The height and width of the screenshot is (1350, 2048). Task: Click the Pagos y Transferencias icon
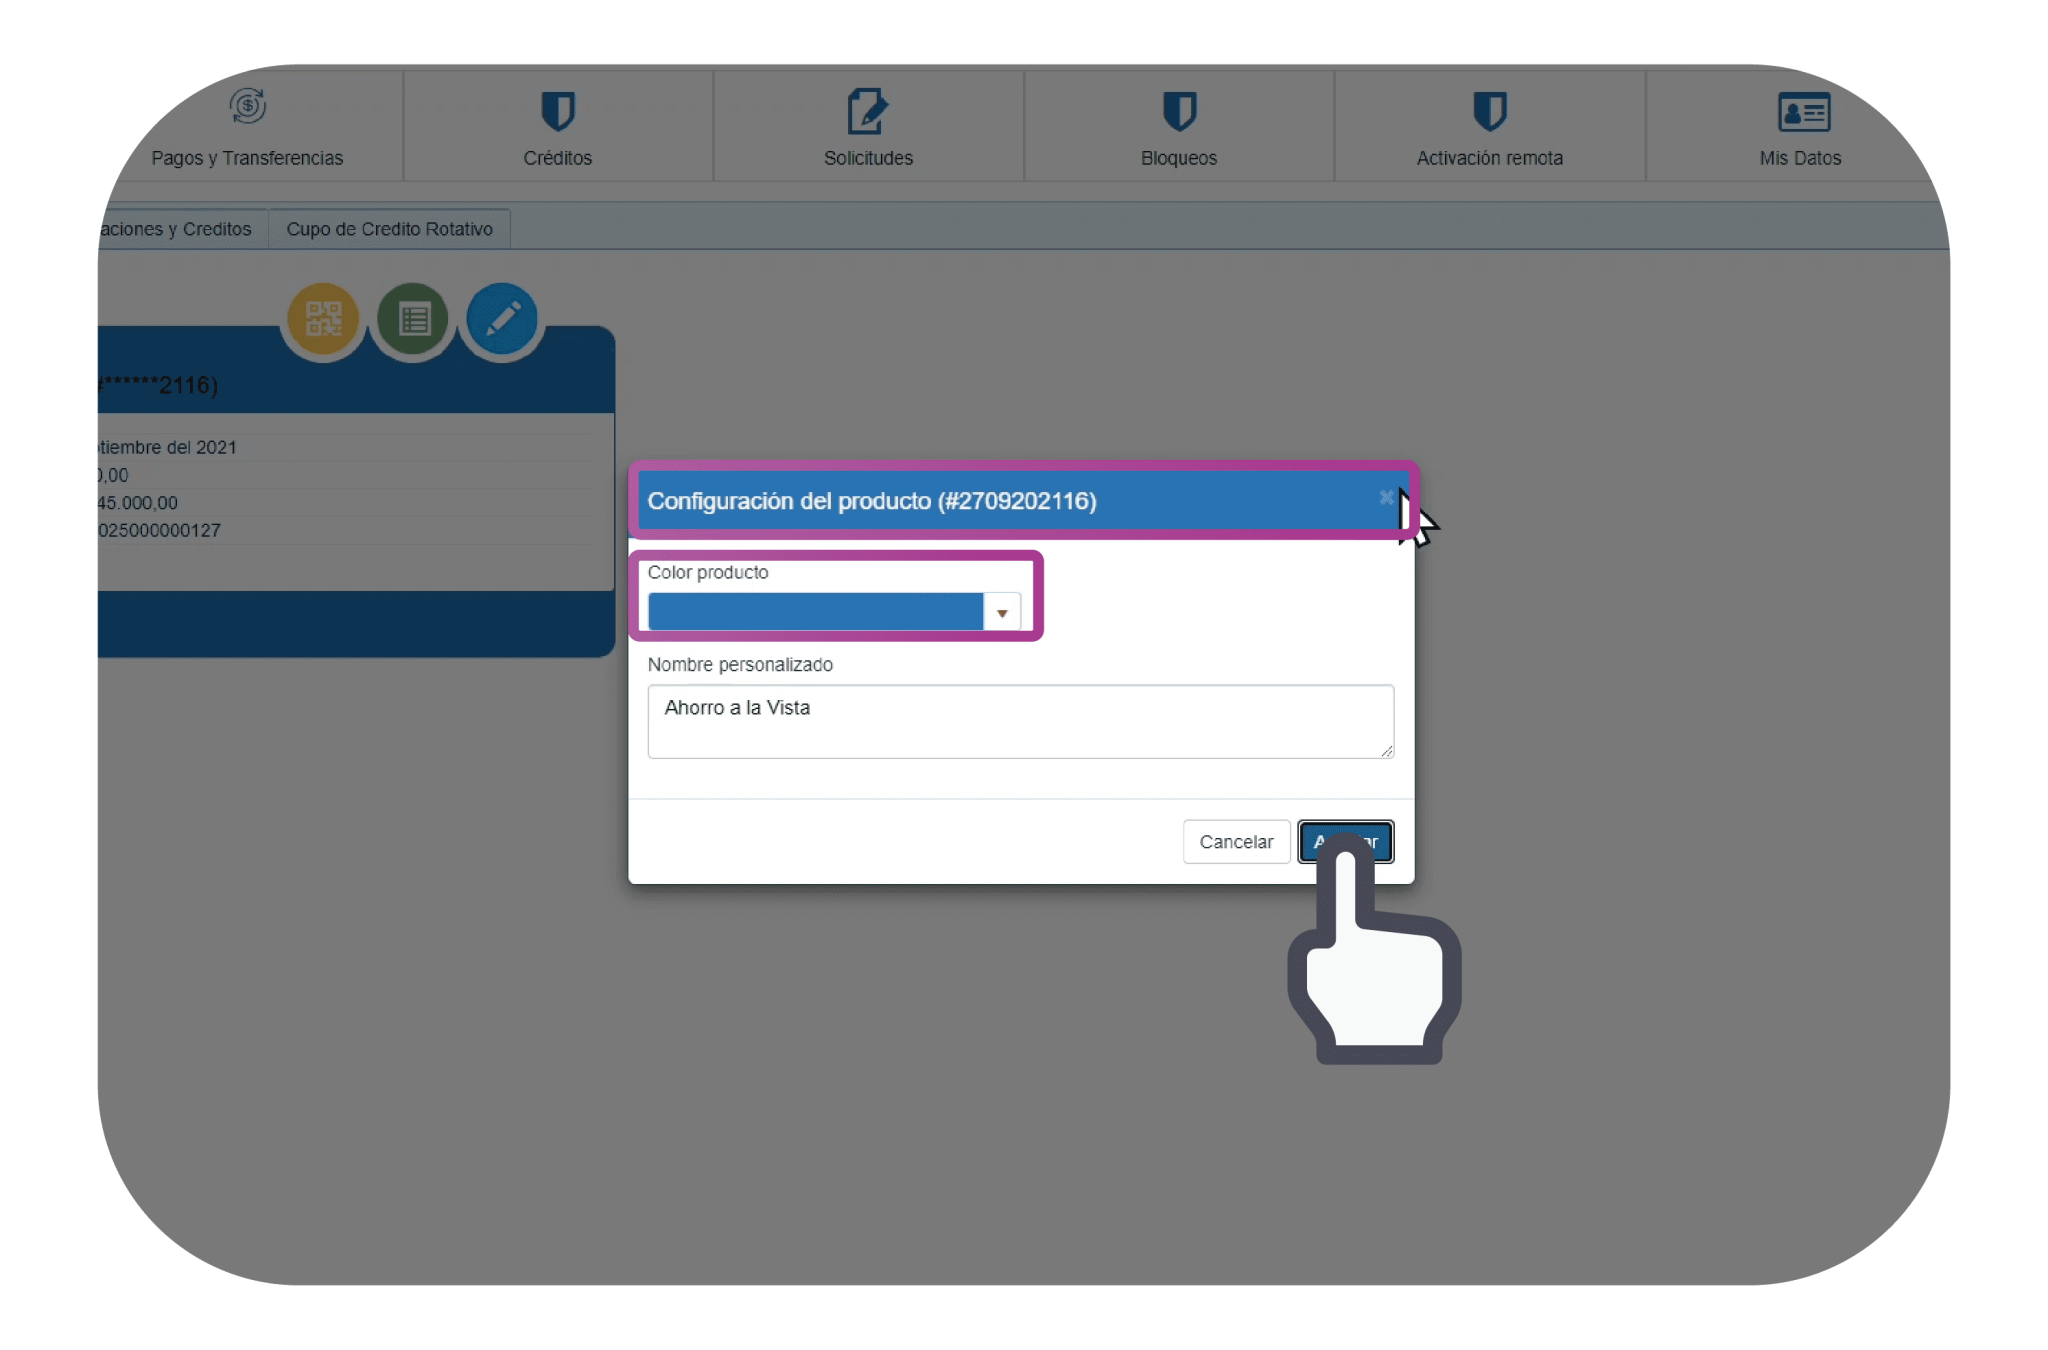click(247, 106)
